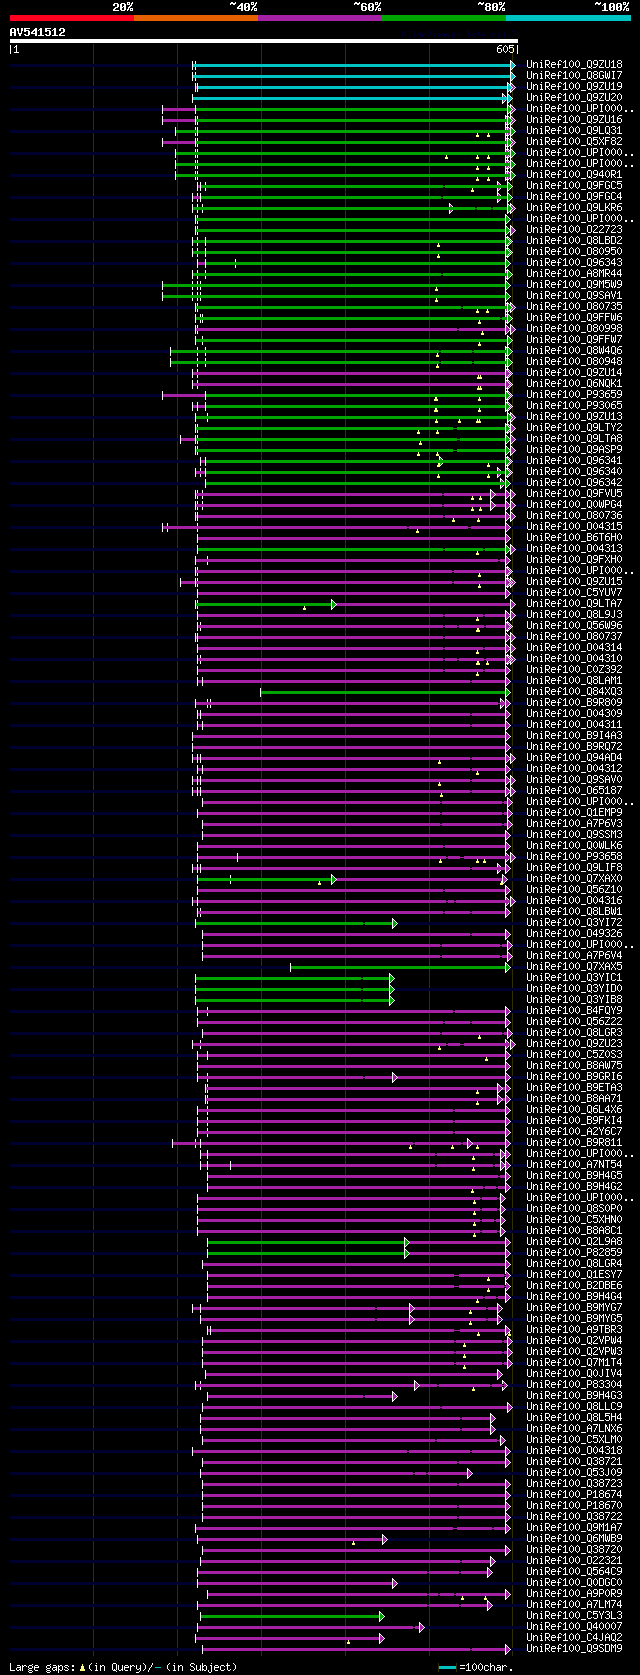Select hit label UniRef100_A8MR44
The width and height of the screenshot is (640, 1675).
point(574,273)
